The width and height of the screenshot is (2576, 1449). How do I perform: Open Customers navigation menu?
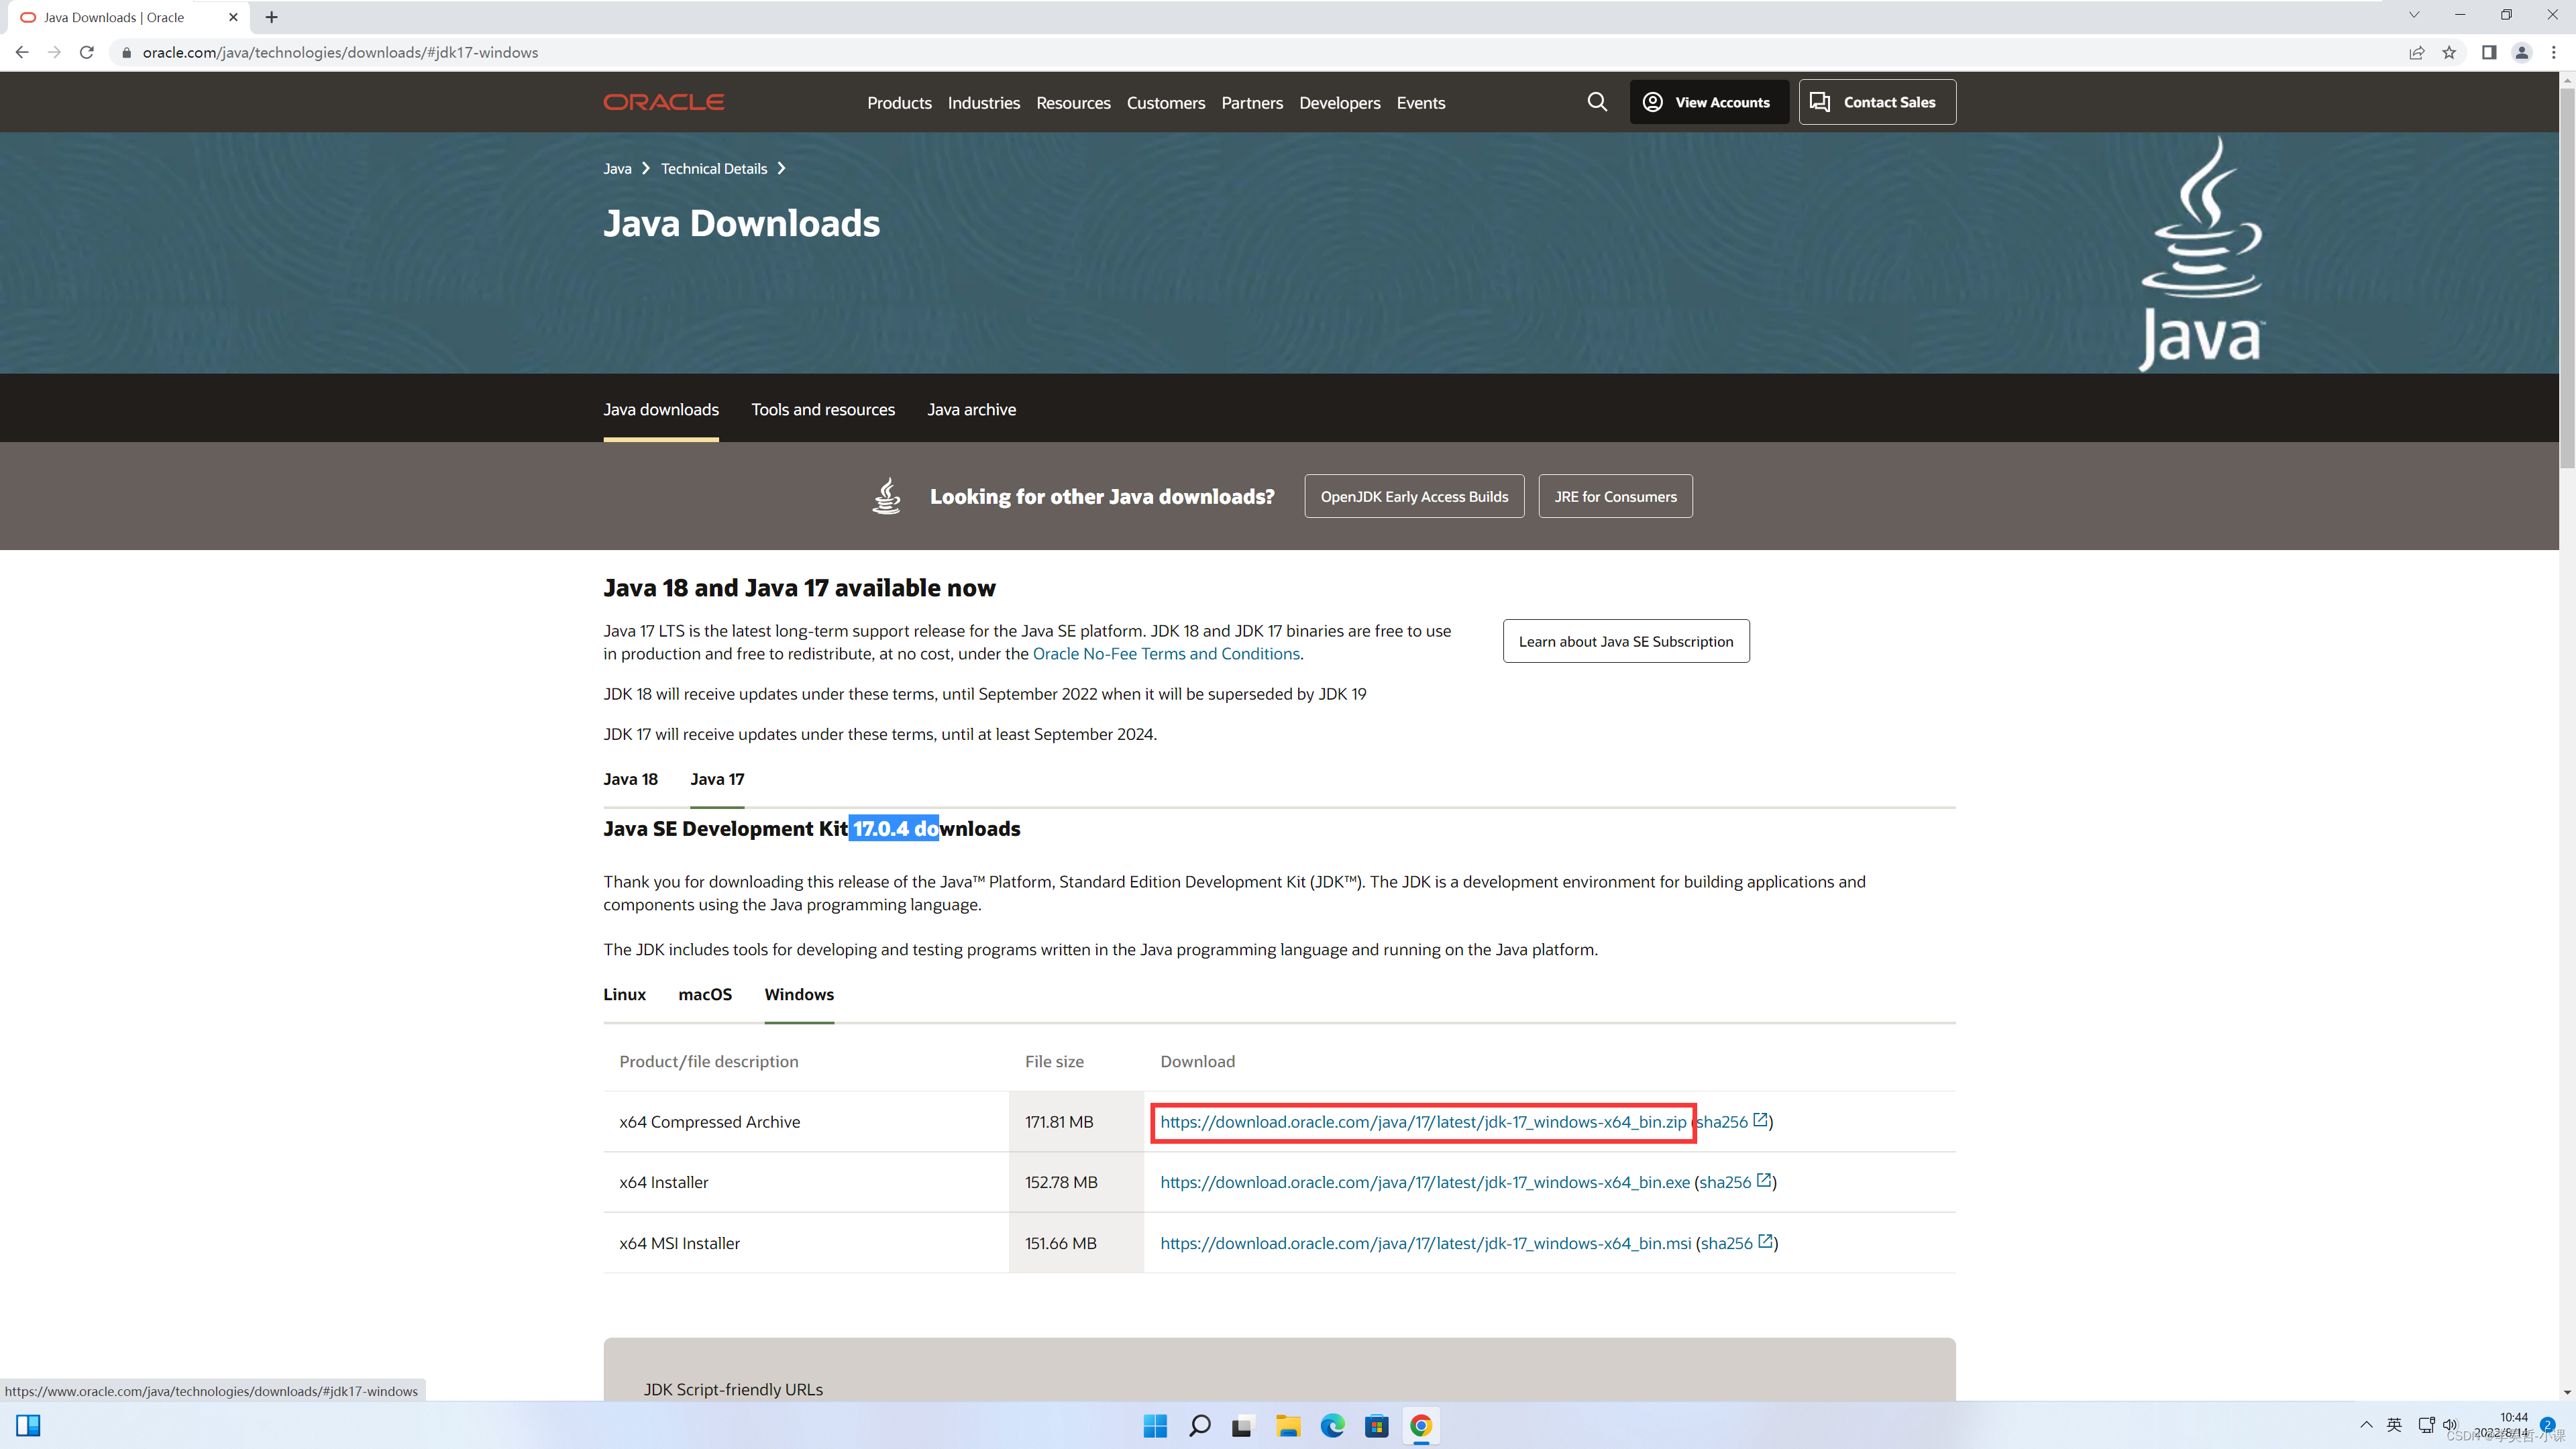1166,103
